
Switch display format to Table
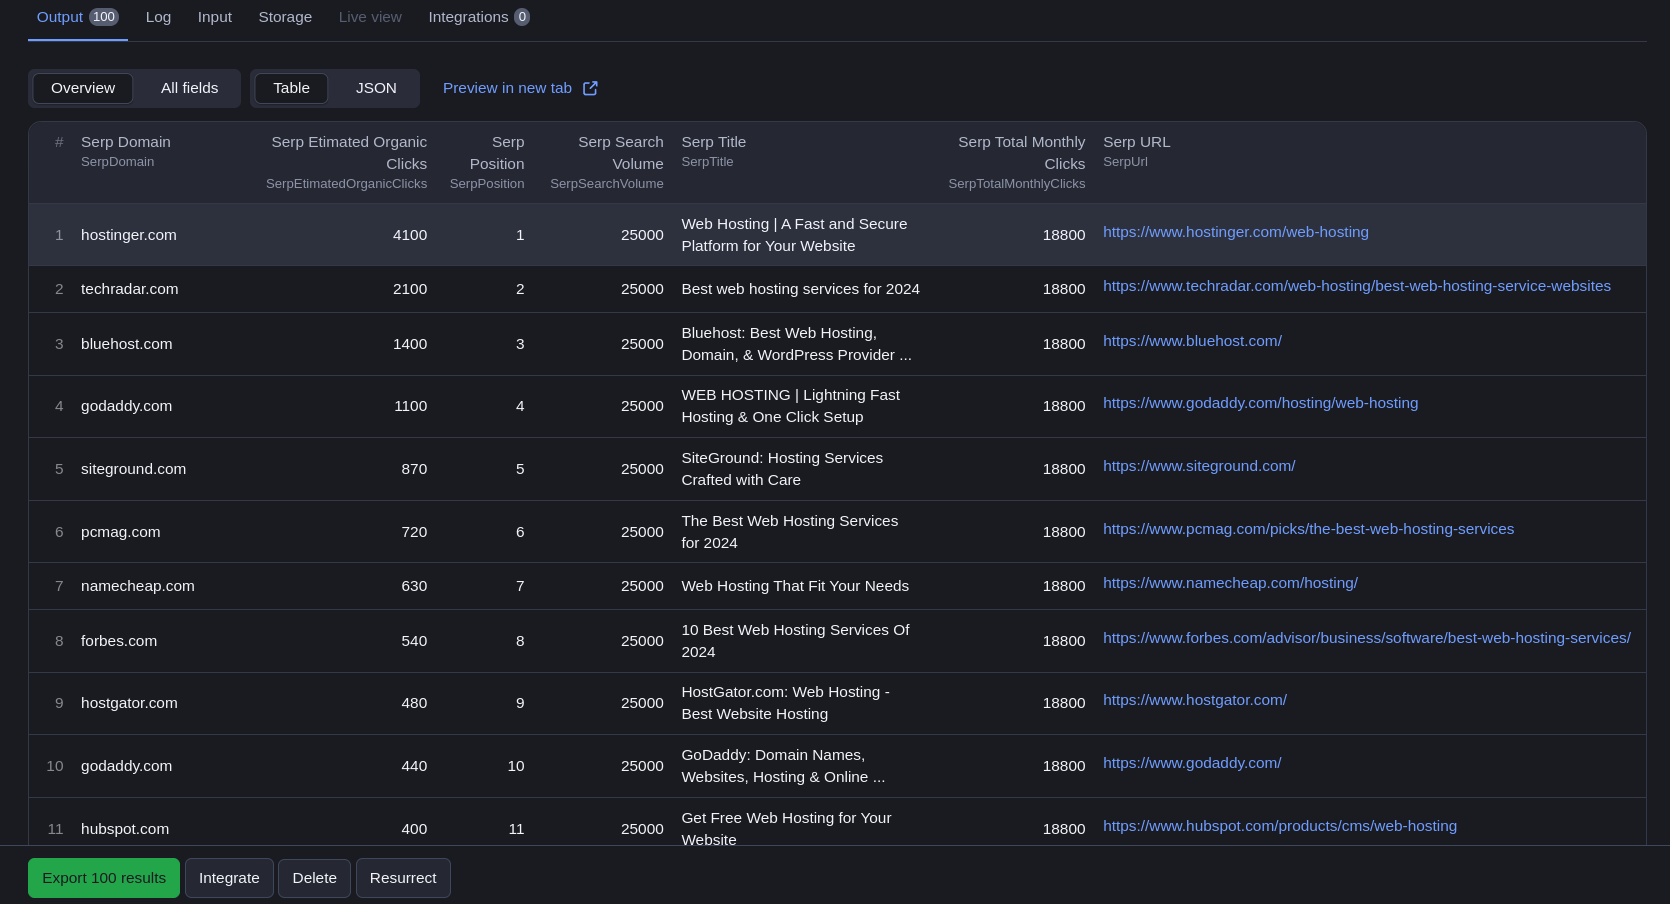click(x=291, y=88)
